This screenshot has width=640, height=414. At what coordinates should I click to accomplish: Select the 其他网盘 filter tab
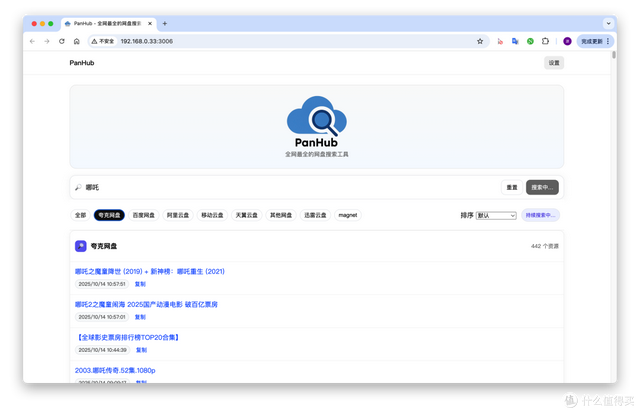pos(281,215)
